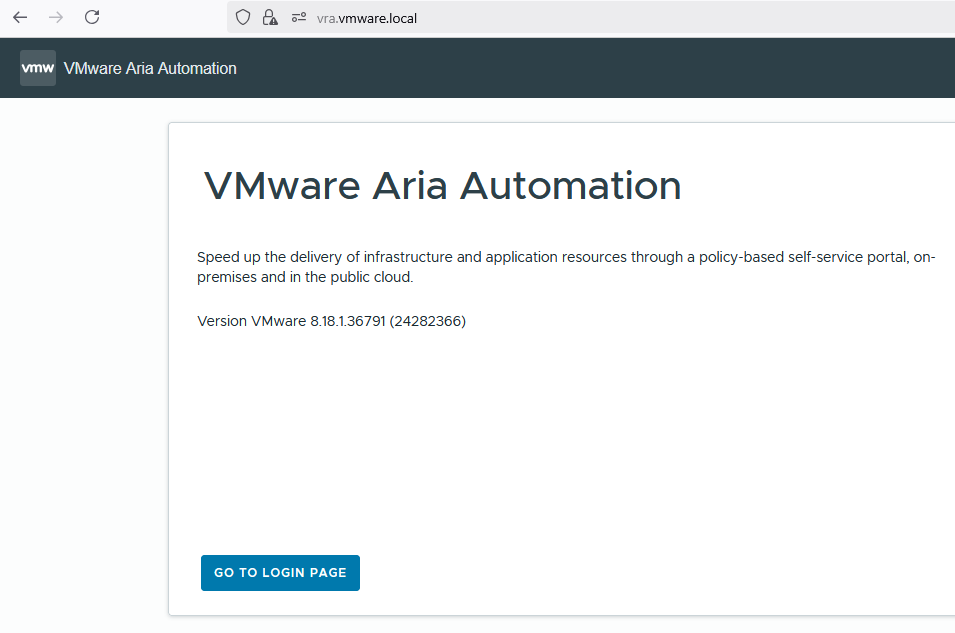Viewport: 955px width, 633px height.
Task: Click the GO TO LOGIN PAGE button
Action: tap(280, 573)
